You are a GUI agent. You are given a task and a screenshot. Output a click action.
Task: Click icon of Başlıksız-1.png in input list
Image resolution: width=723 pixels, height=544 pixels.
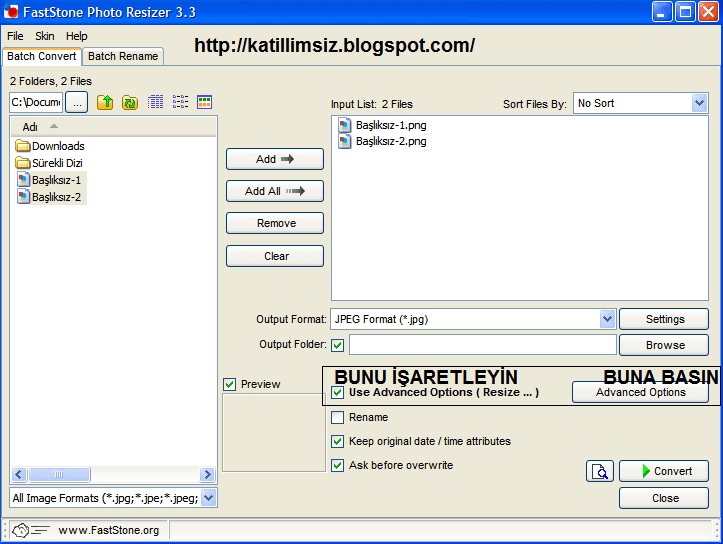(x=344, y=125)
